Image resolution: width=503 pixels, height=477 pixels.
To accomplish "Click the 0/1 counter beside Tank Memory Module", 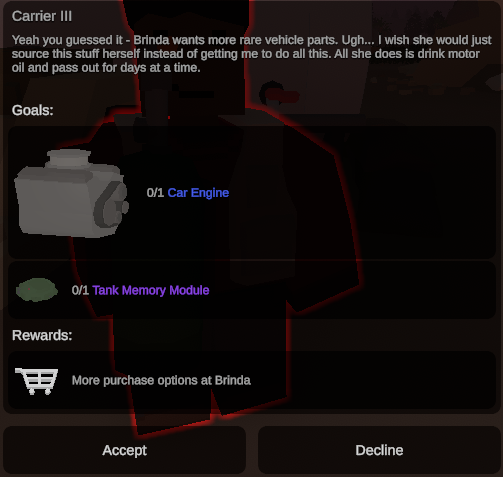I will pyautogui.click(x=80, y=290).
